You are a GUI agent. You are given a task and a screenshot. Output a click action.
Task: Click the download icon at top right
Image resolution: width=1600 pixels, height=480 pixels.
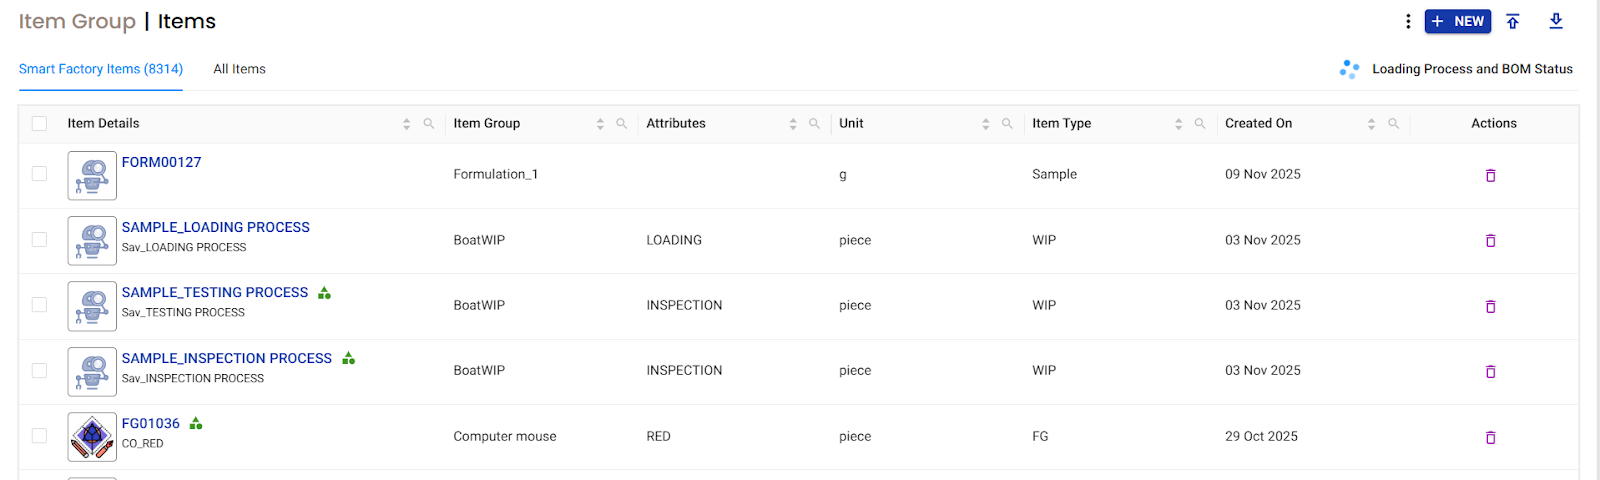tap(1556, 21)
